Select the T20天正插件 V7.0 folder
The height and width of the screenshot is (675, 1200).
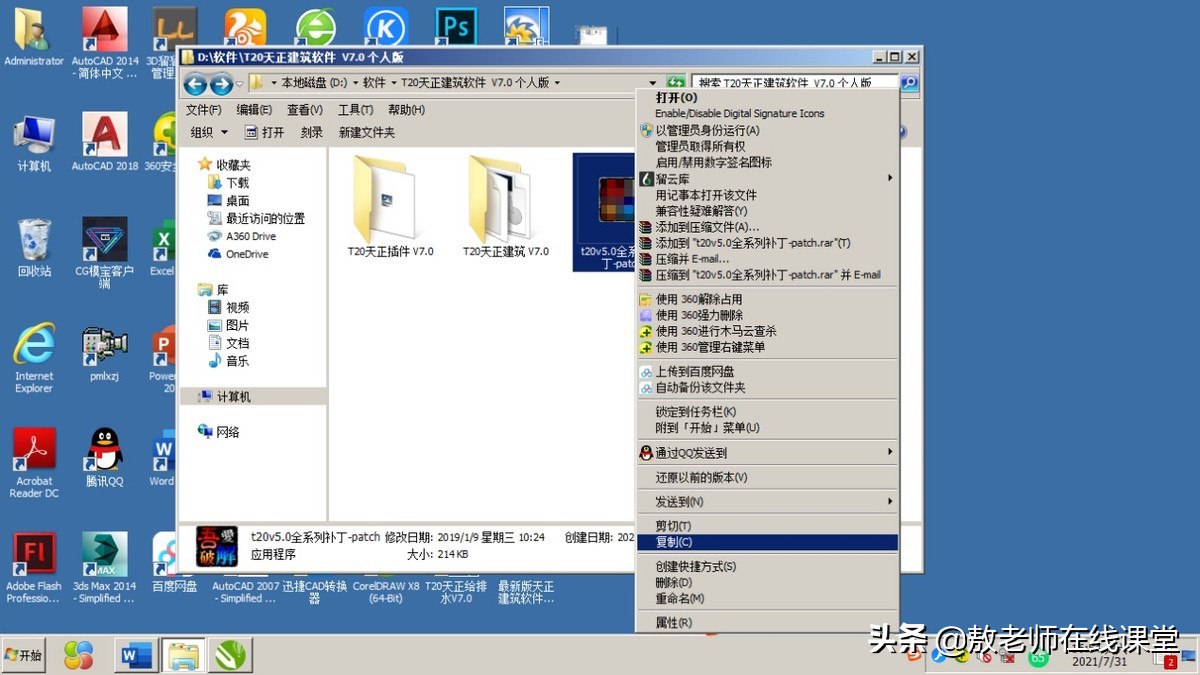[x=385, y=200]
